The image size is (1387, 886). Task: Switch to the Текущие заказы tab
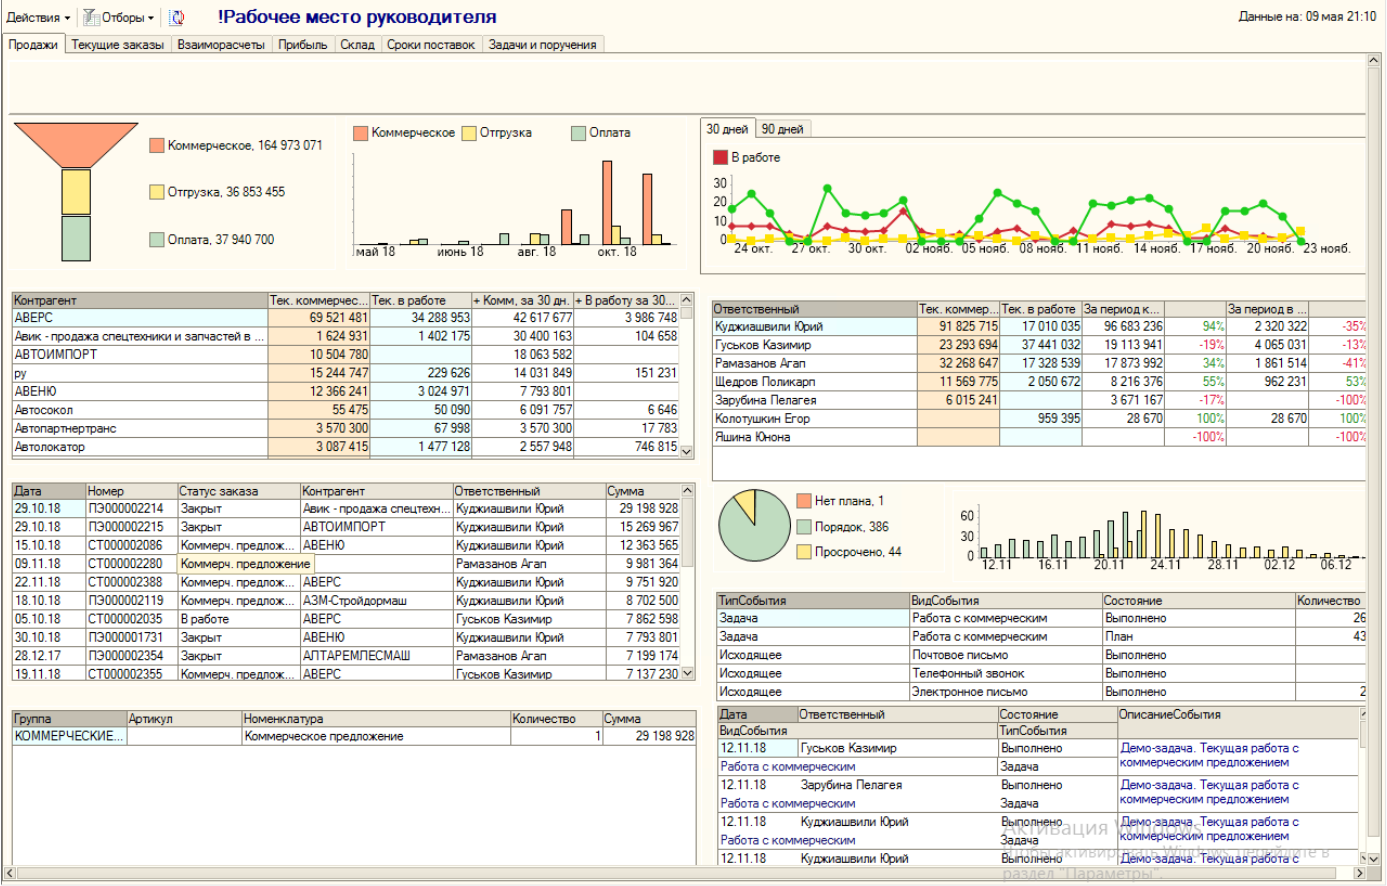[x=117, y=45]
